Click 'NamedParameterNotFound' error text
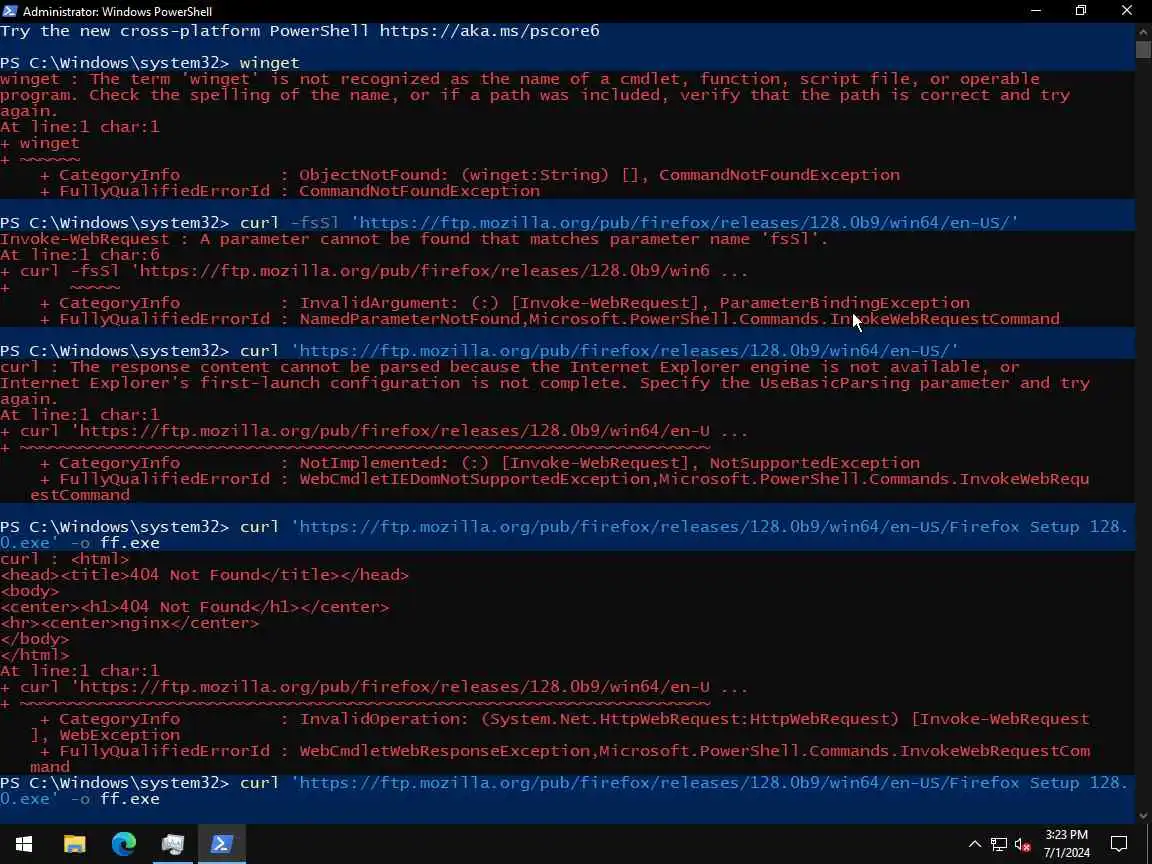 pyautogui.click(x=409, y=319)
